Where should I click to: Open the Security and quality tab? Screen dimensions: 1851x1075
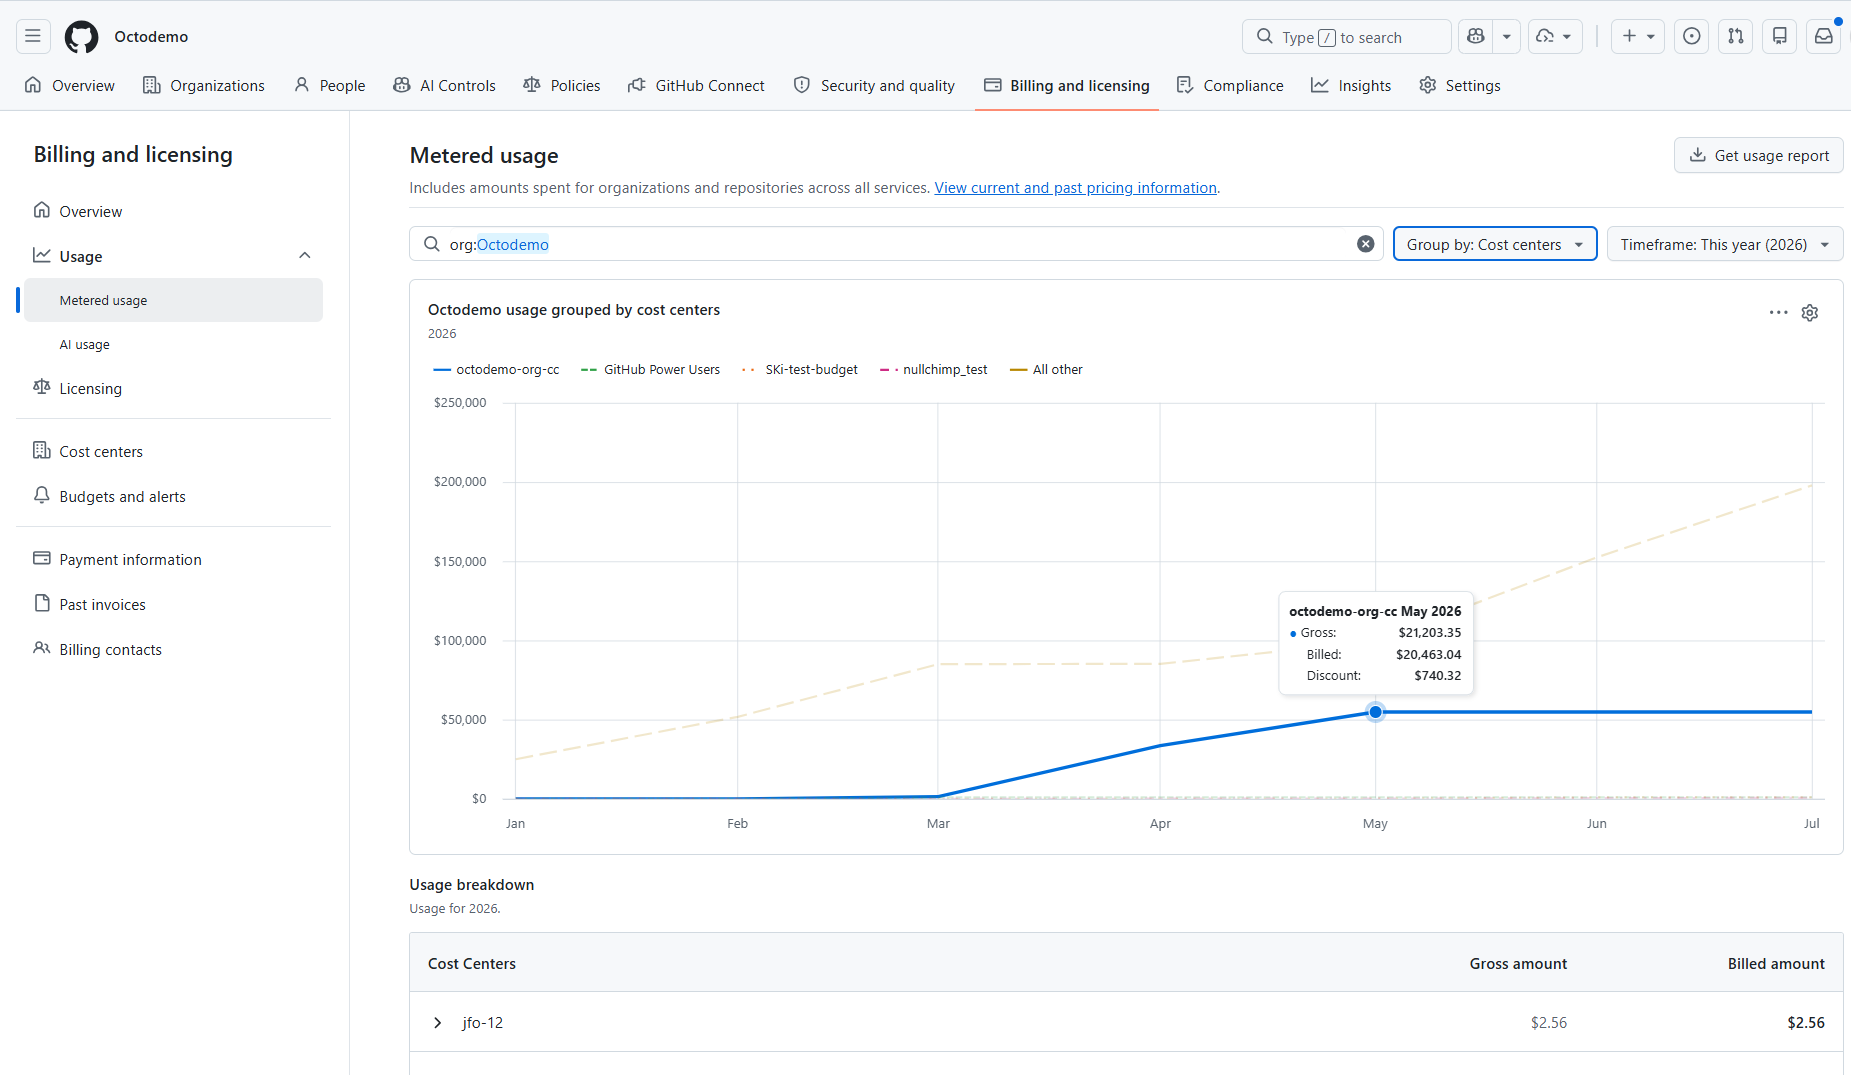(875, 86)
